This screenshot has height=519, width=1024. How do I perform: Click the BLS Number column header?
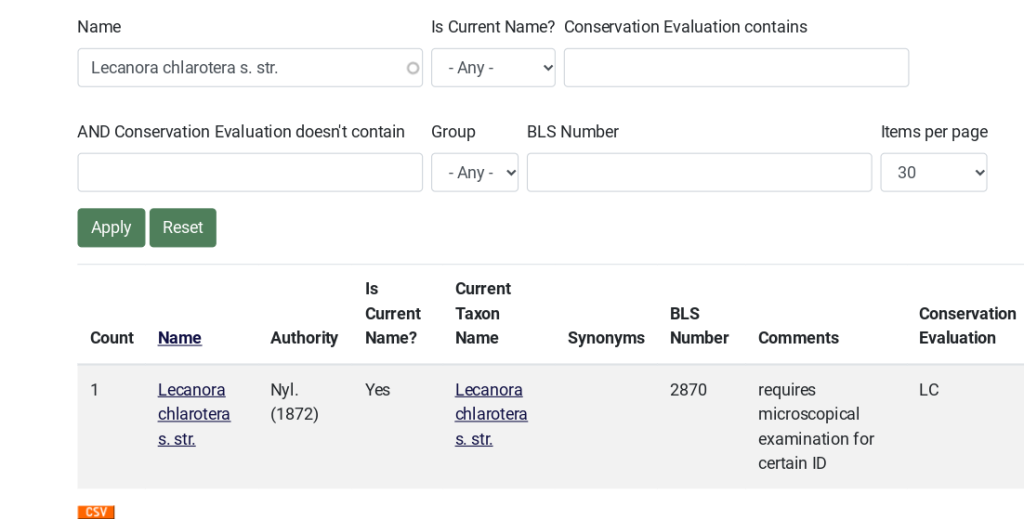(x=699, y=325)
